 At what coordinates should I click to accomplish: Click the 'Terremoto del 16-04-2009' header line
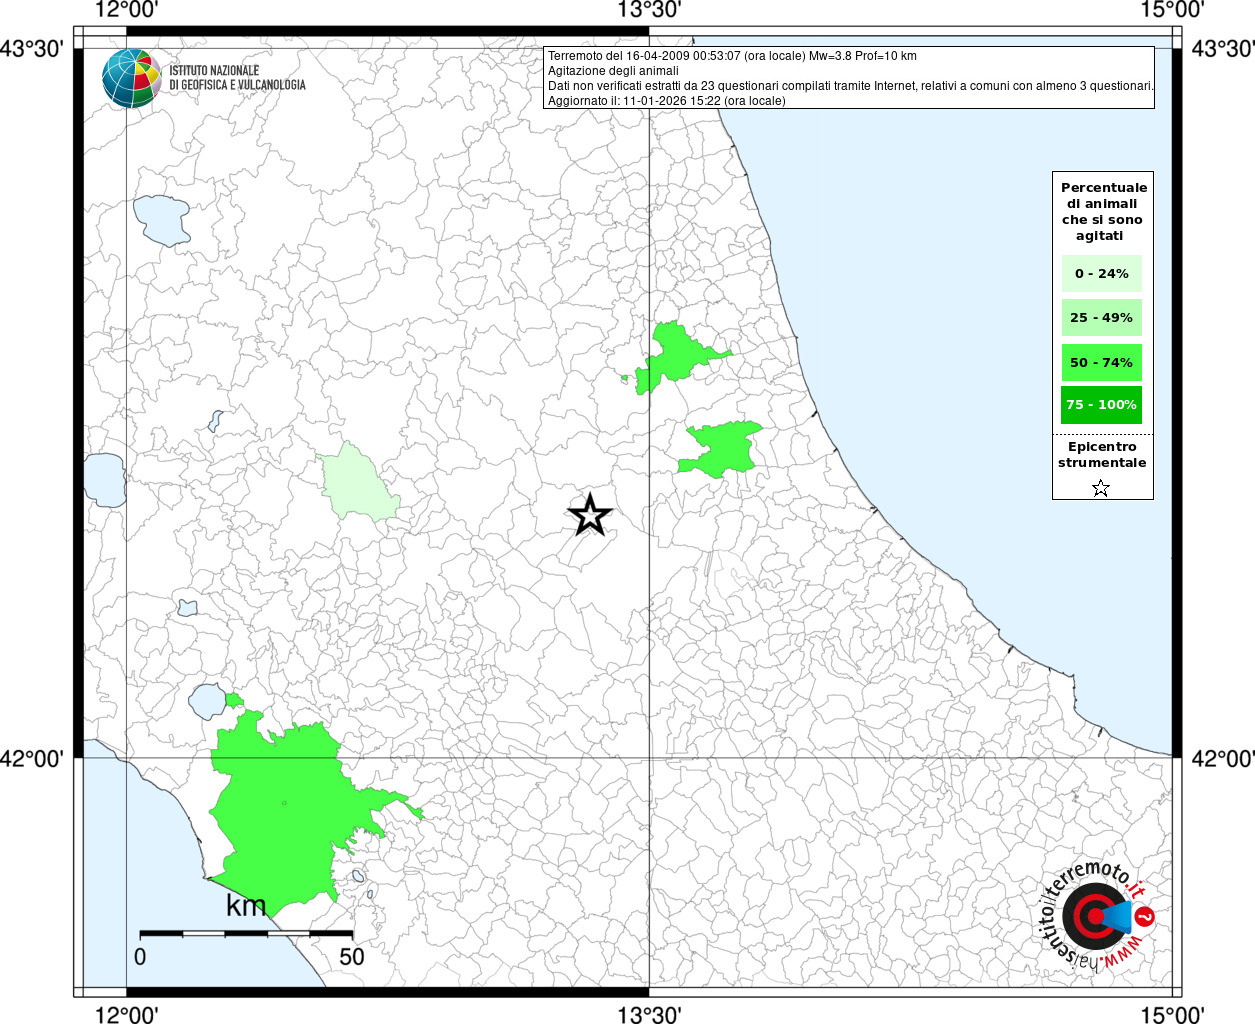click(x=732, y=56)
